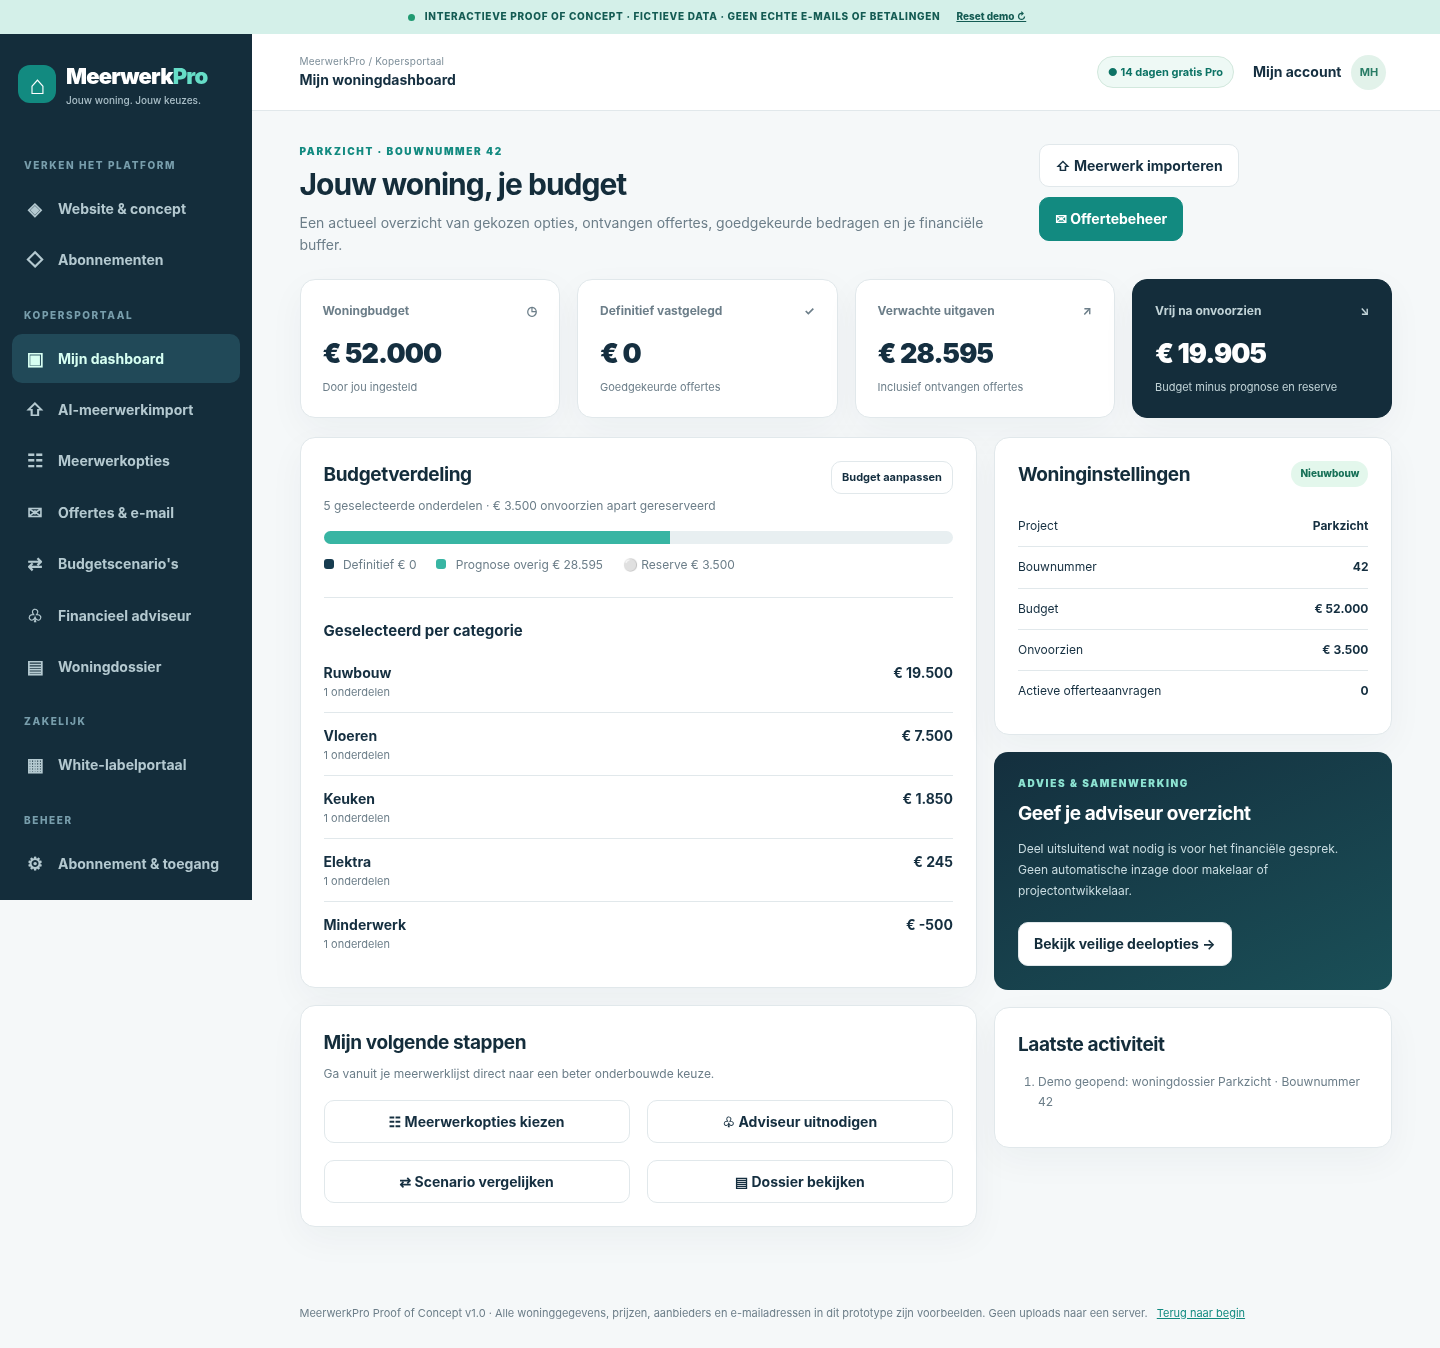Image resolution: width=1440 pixels, height=1348 pixels.
Task: Click the Abonnement & toegang gear icon
Action: [x=35, y=864]
